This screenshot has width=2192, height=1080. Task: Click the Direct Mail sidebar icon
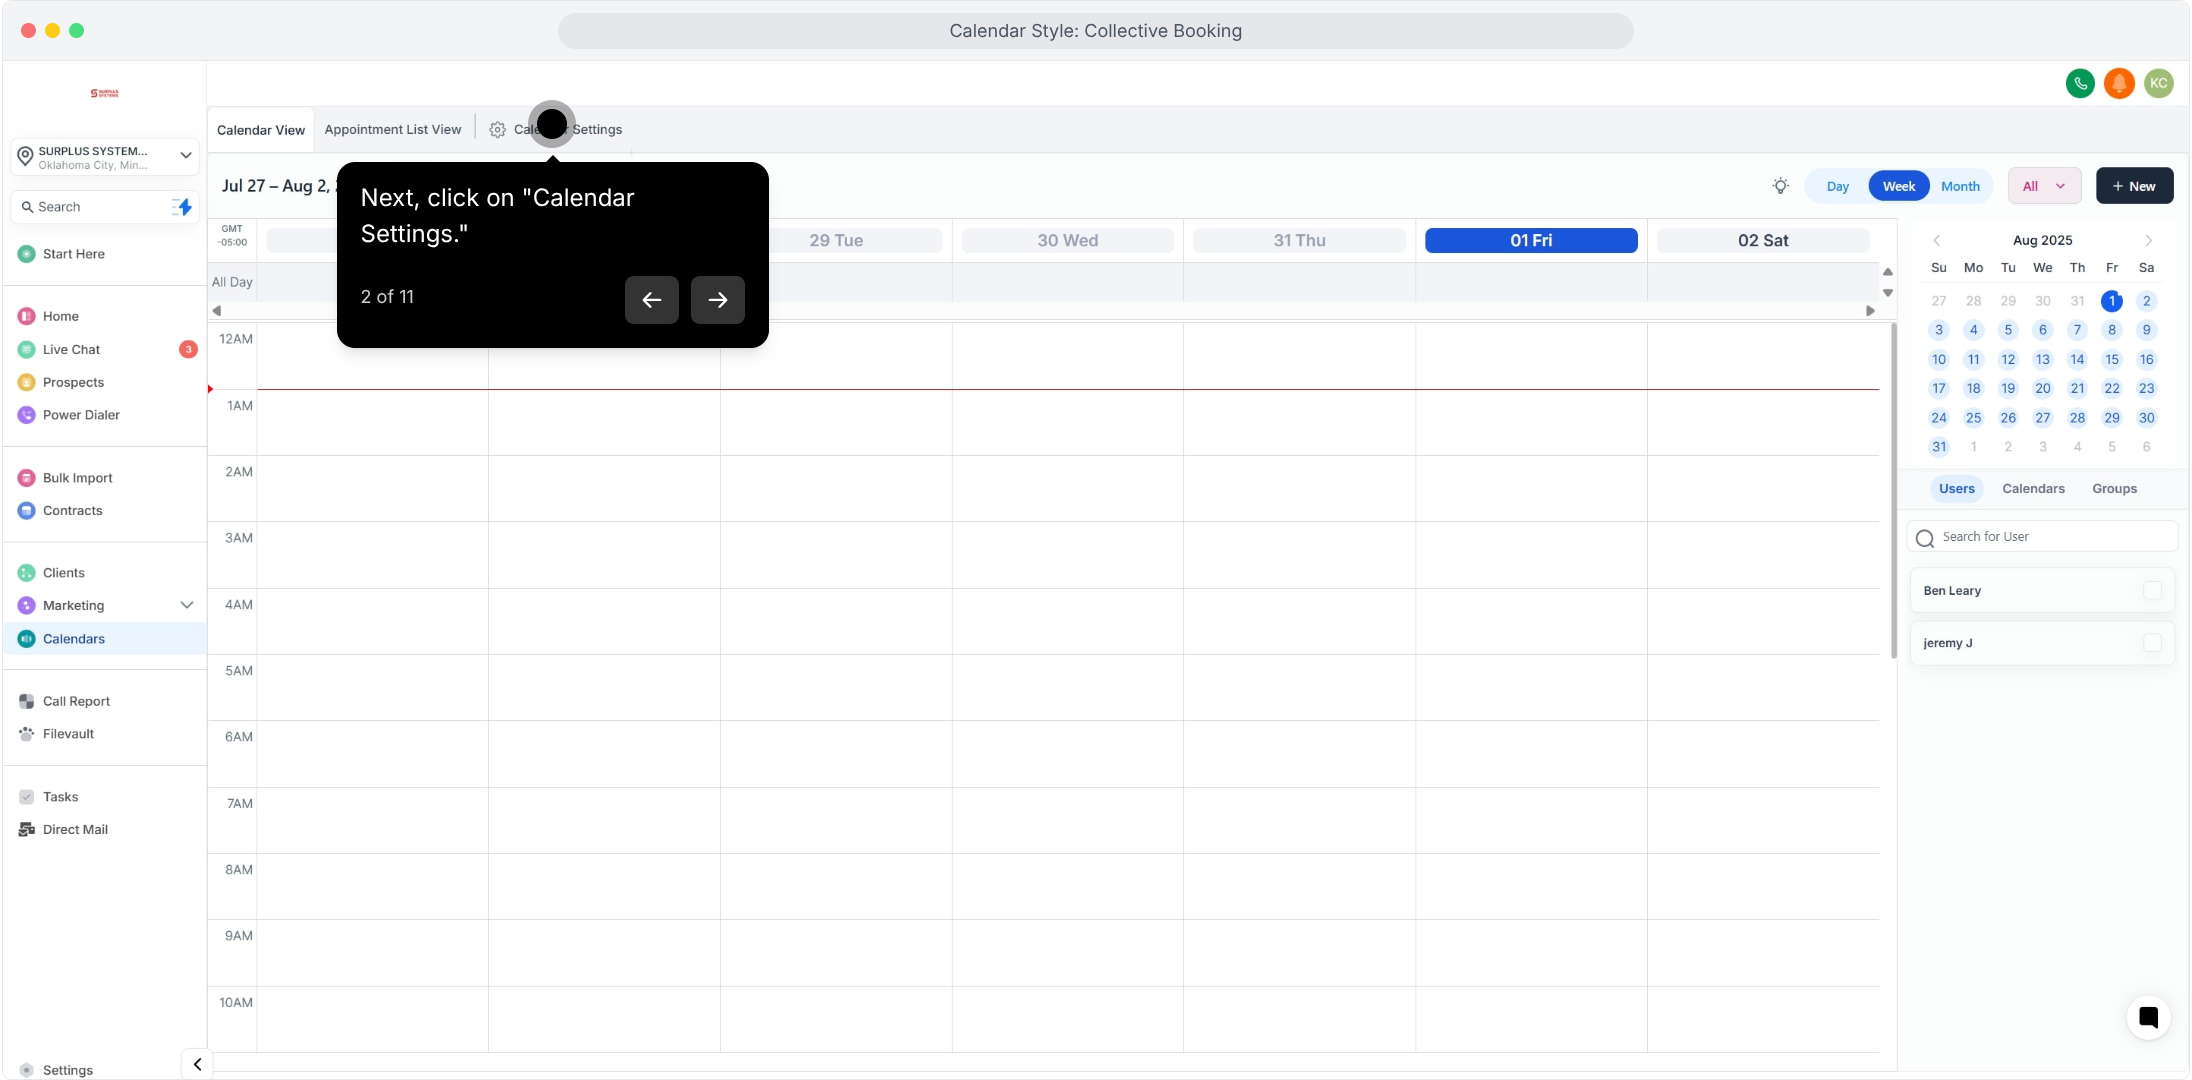point(27,830)
